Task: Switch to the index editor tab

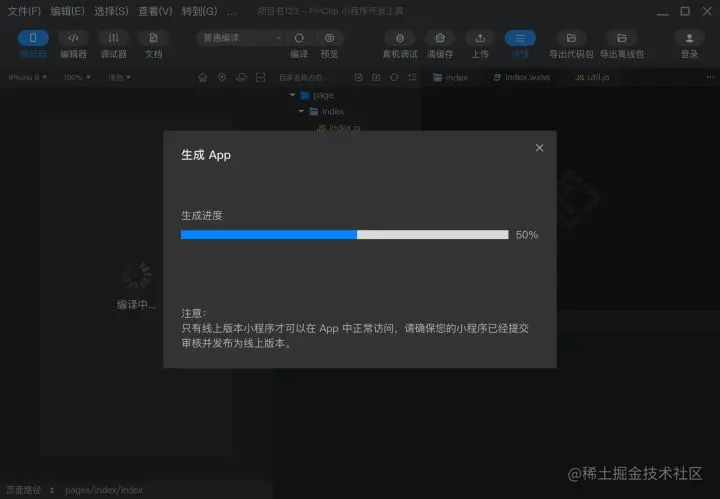Action: pyautogui.click(x=450, y=77)
